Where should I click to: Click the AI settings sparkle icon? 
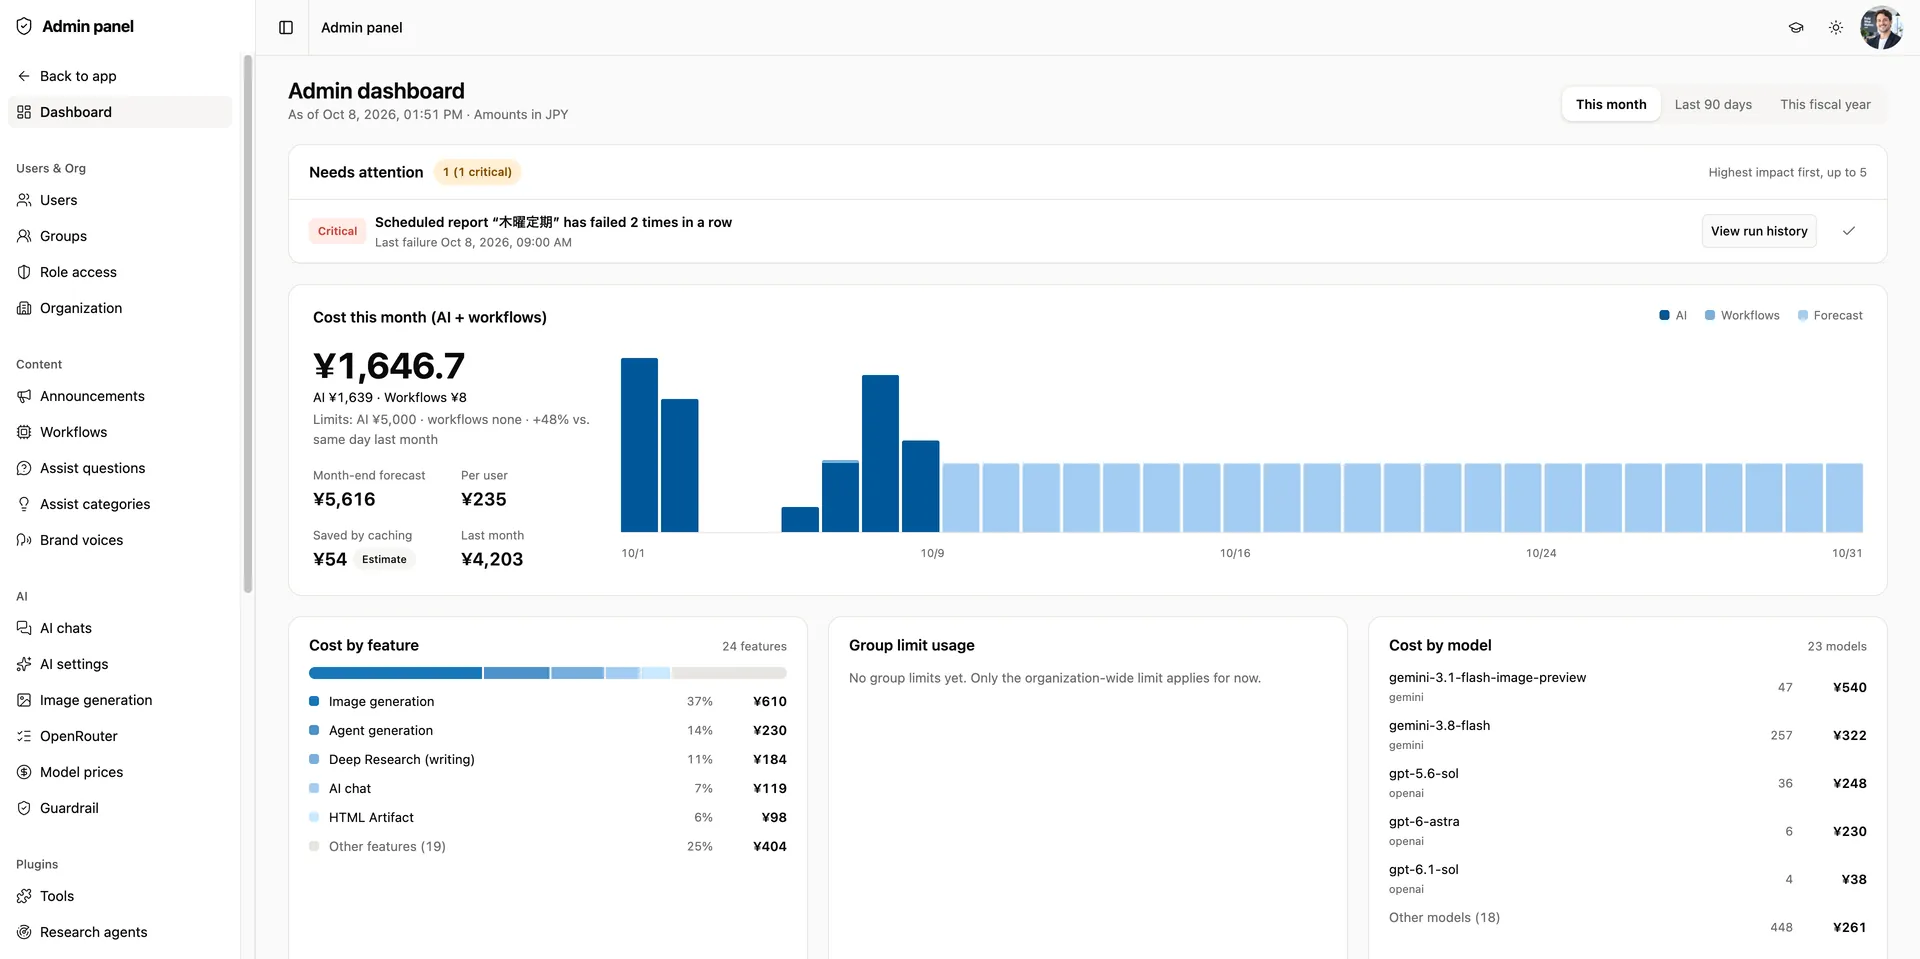(24, 664)
